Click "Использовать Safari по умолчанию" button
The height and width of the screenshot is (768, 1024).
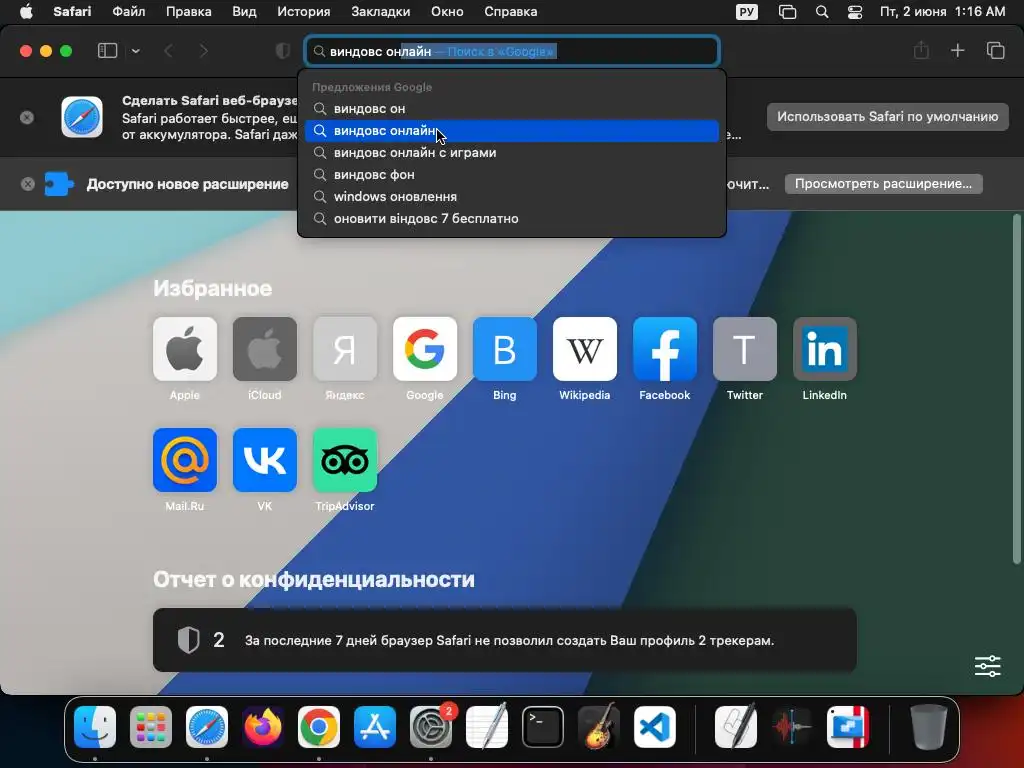point(888,116)
